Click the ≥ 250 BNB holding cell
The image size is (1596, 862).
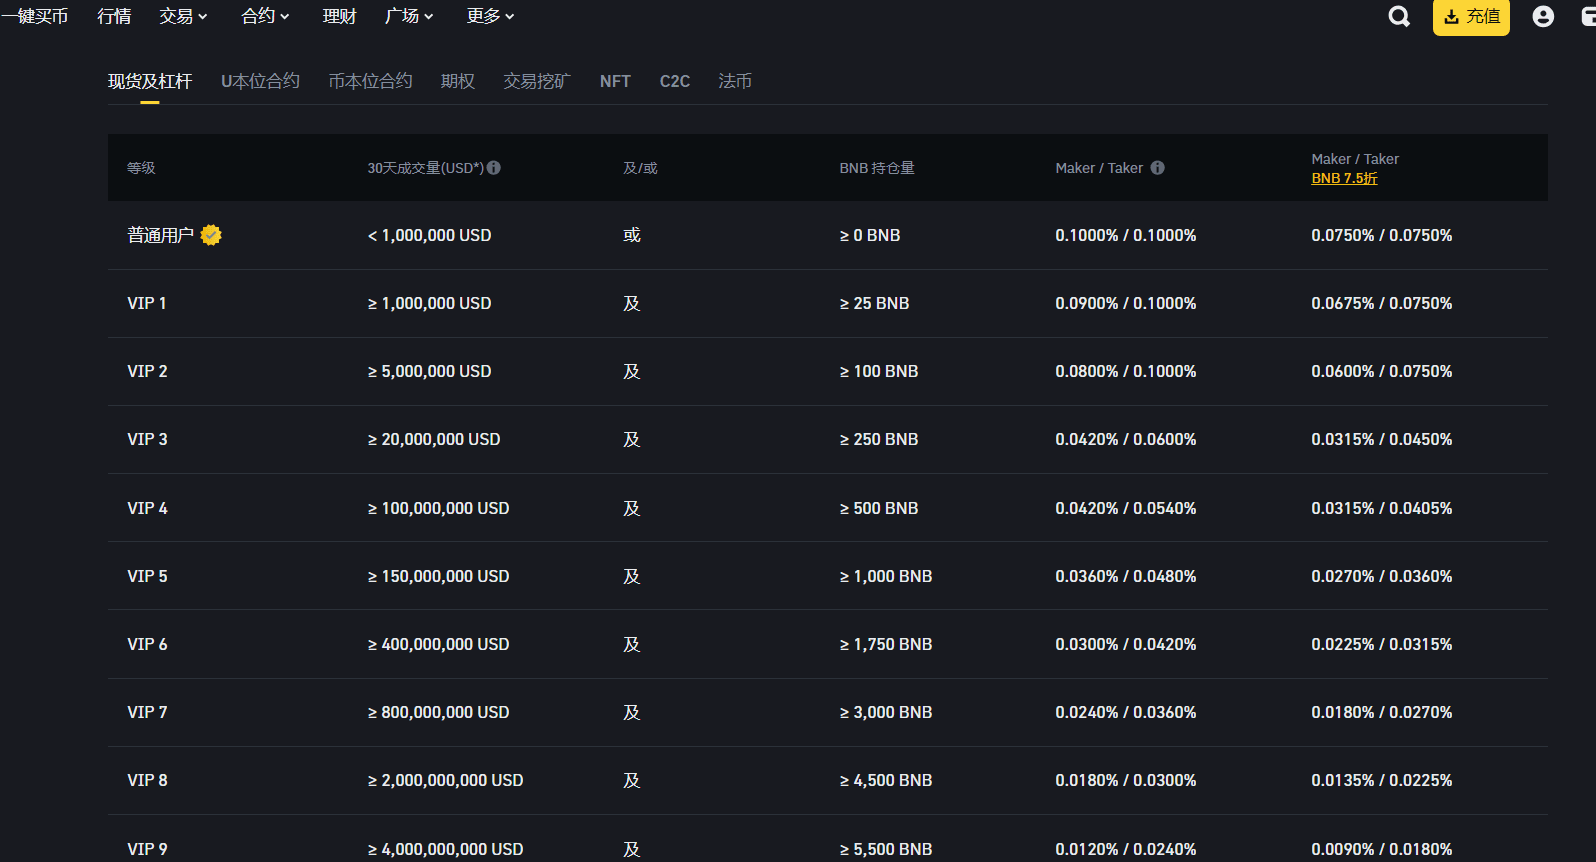point(878,439)
